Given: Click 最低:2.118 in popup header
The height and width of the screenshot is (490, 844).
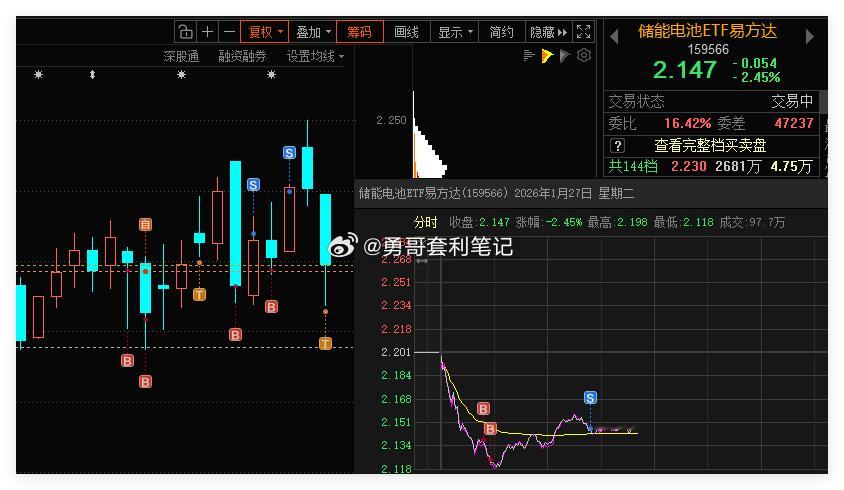Looking at the screenshot, I should [x=684, y=222].
